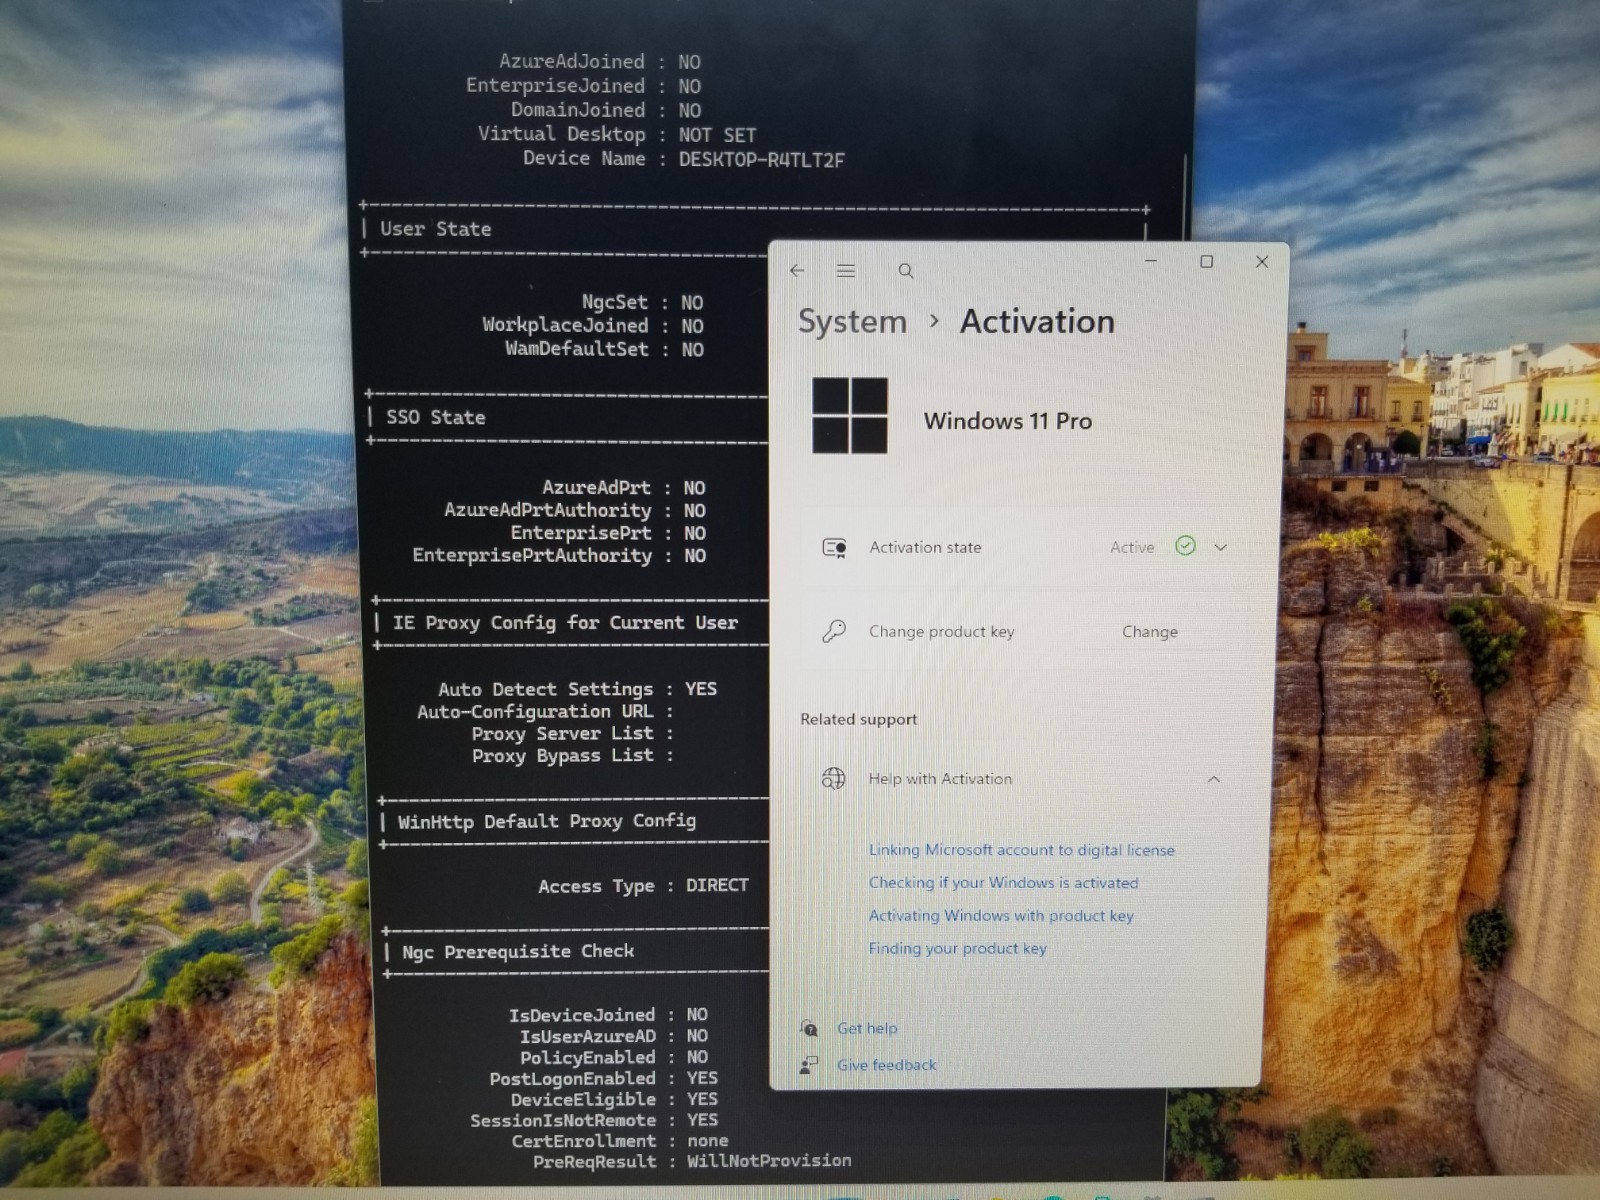Click the green Active checkmark icon
This screenshot has height=1200, width=1600.
point(1185,546)
